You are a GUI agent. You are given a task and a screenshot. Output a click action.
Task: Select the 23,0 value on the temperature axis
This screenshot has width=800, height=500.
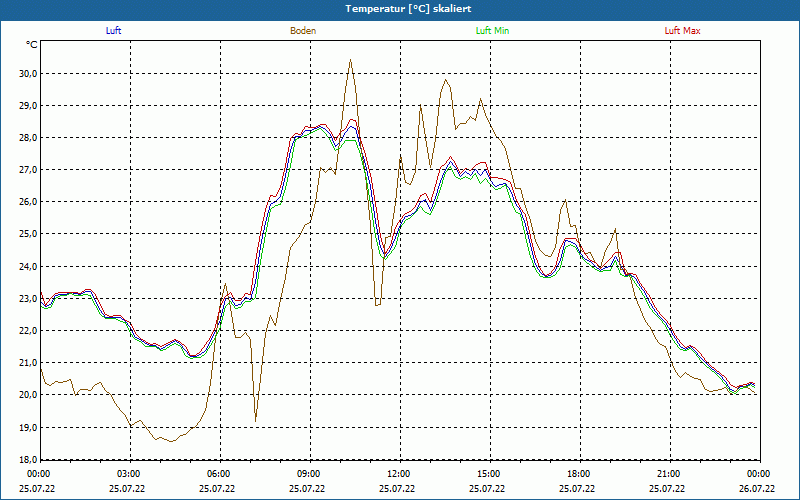click(x=29, y=298)
